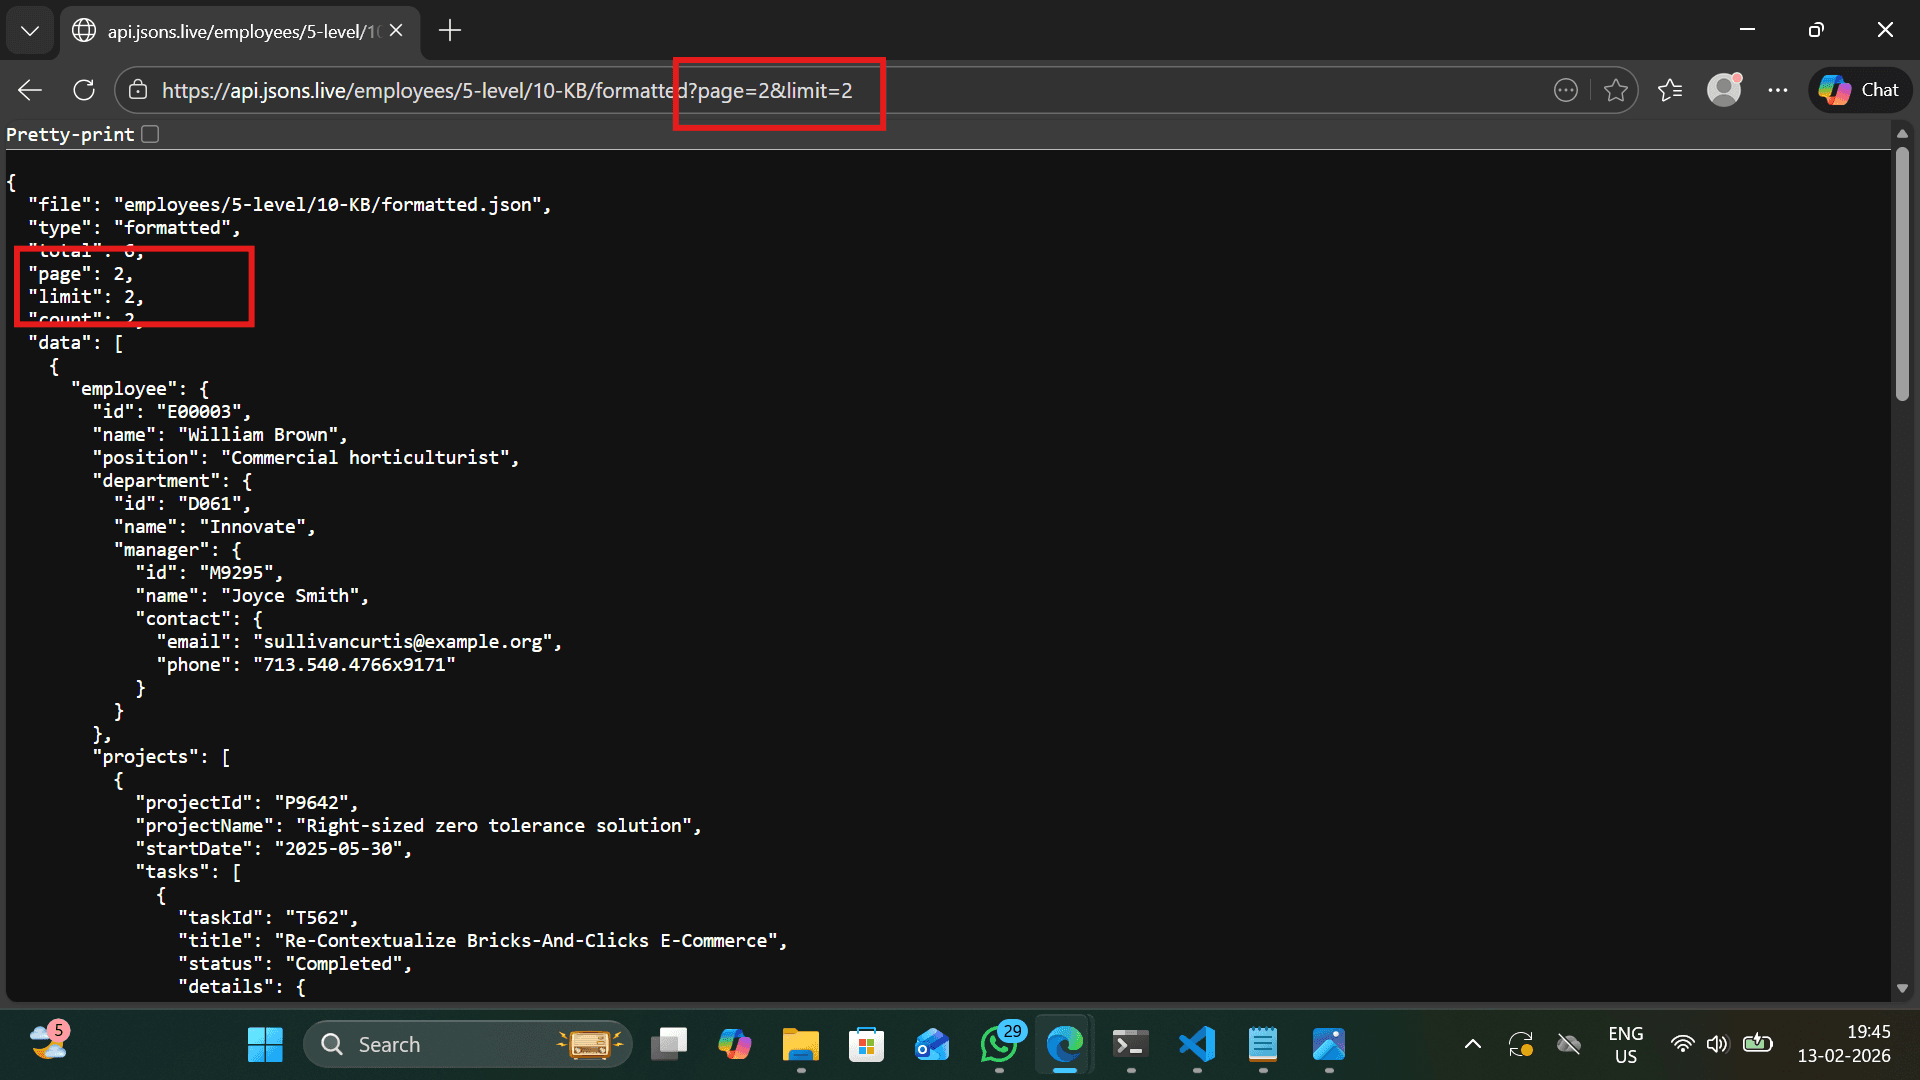Open the tab actions dropdown arrow
1920x1080 pixels.
pyautogui.click(x=30, y=31)
